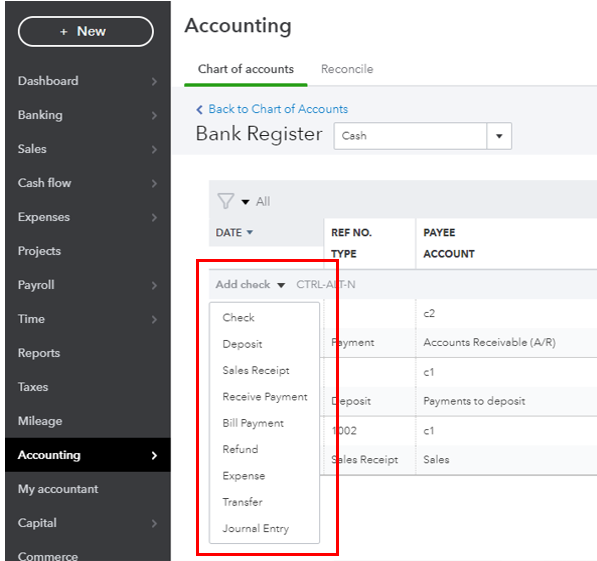Open the filter dropdown arrow beside All

click(246, 202)
